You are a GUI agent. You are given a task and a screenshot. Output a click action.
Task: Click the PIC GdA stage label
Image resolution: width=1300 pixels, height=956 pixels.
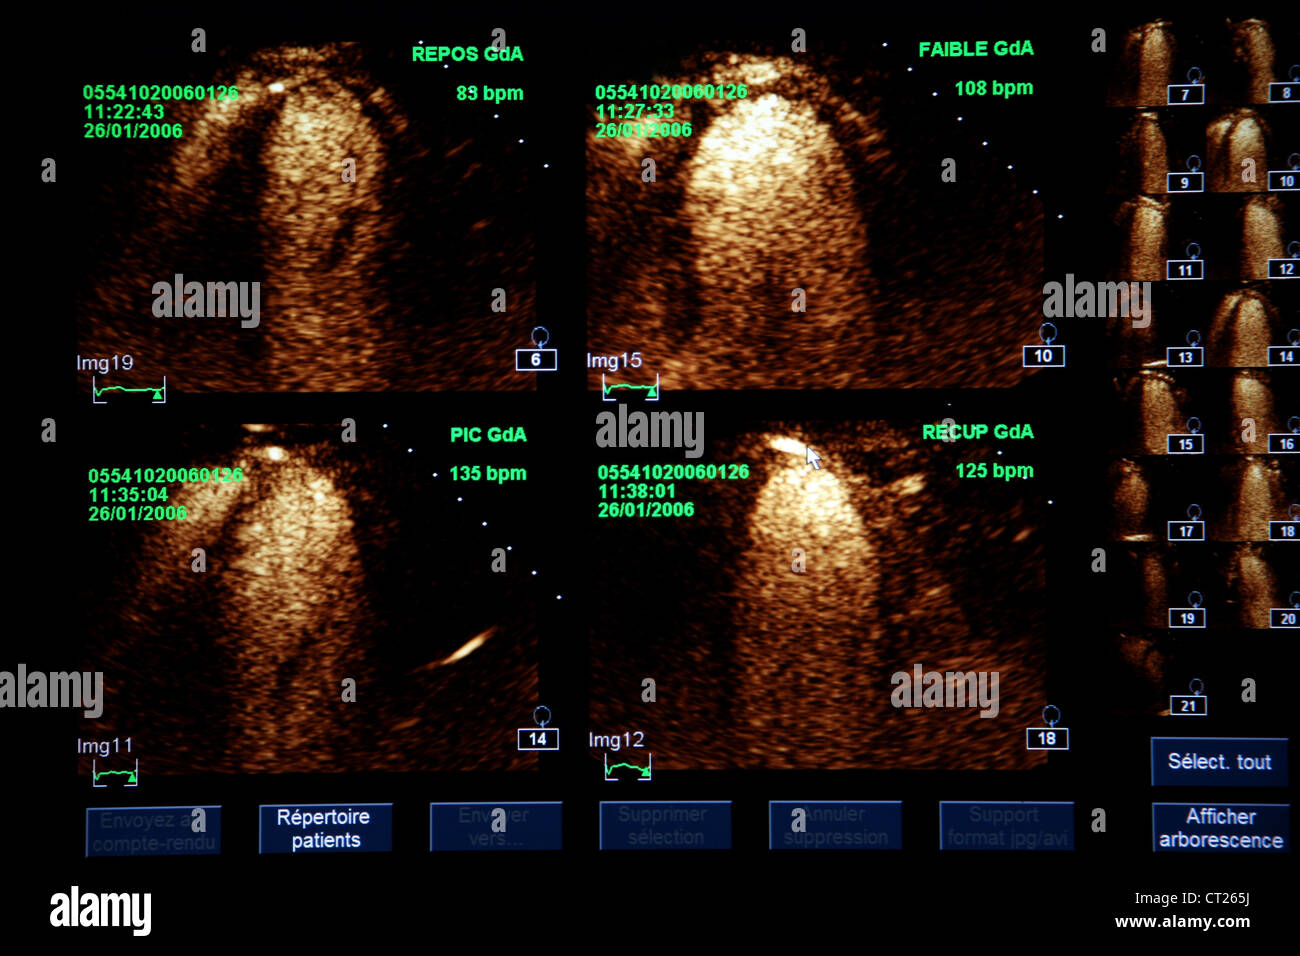(488, 435)
